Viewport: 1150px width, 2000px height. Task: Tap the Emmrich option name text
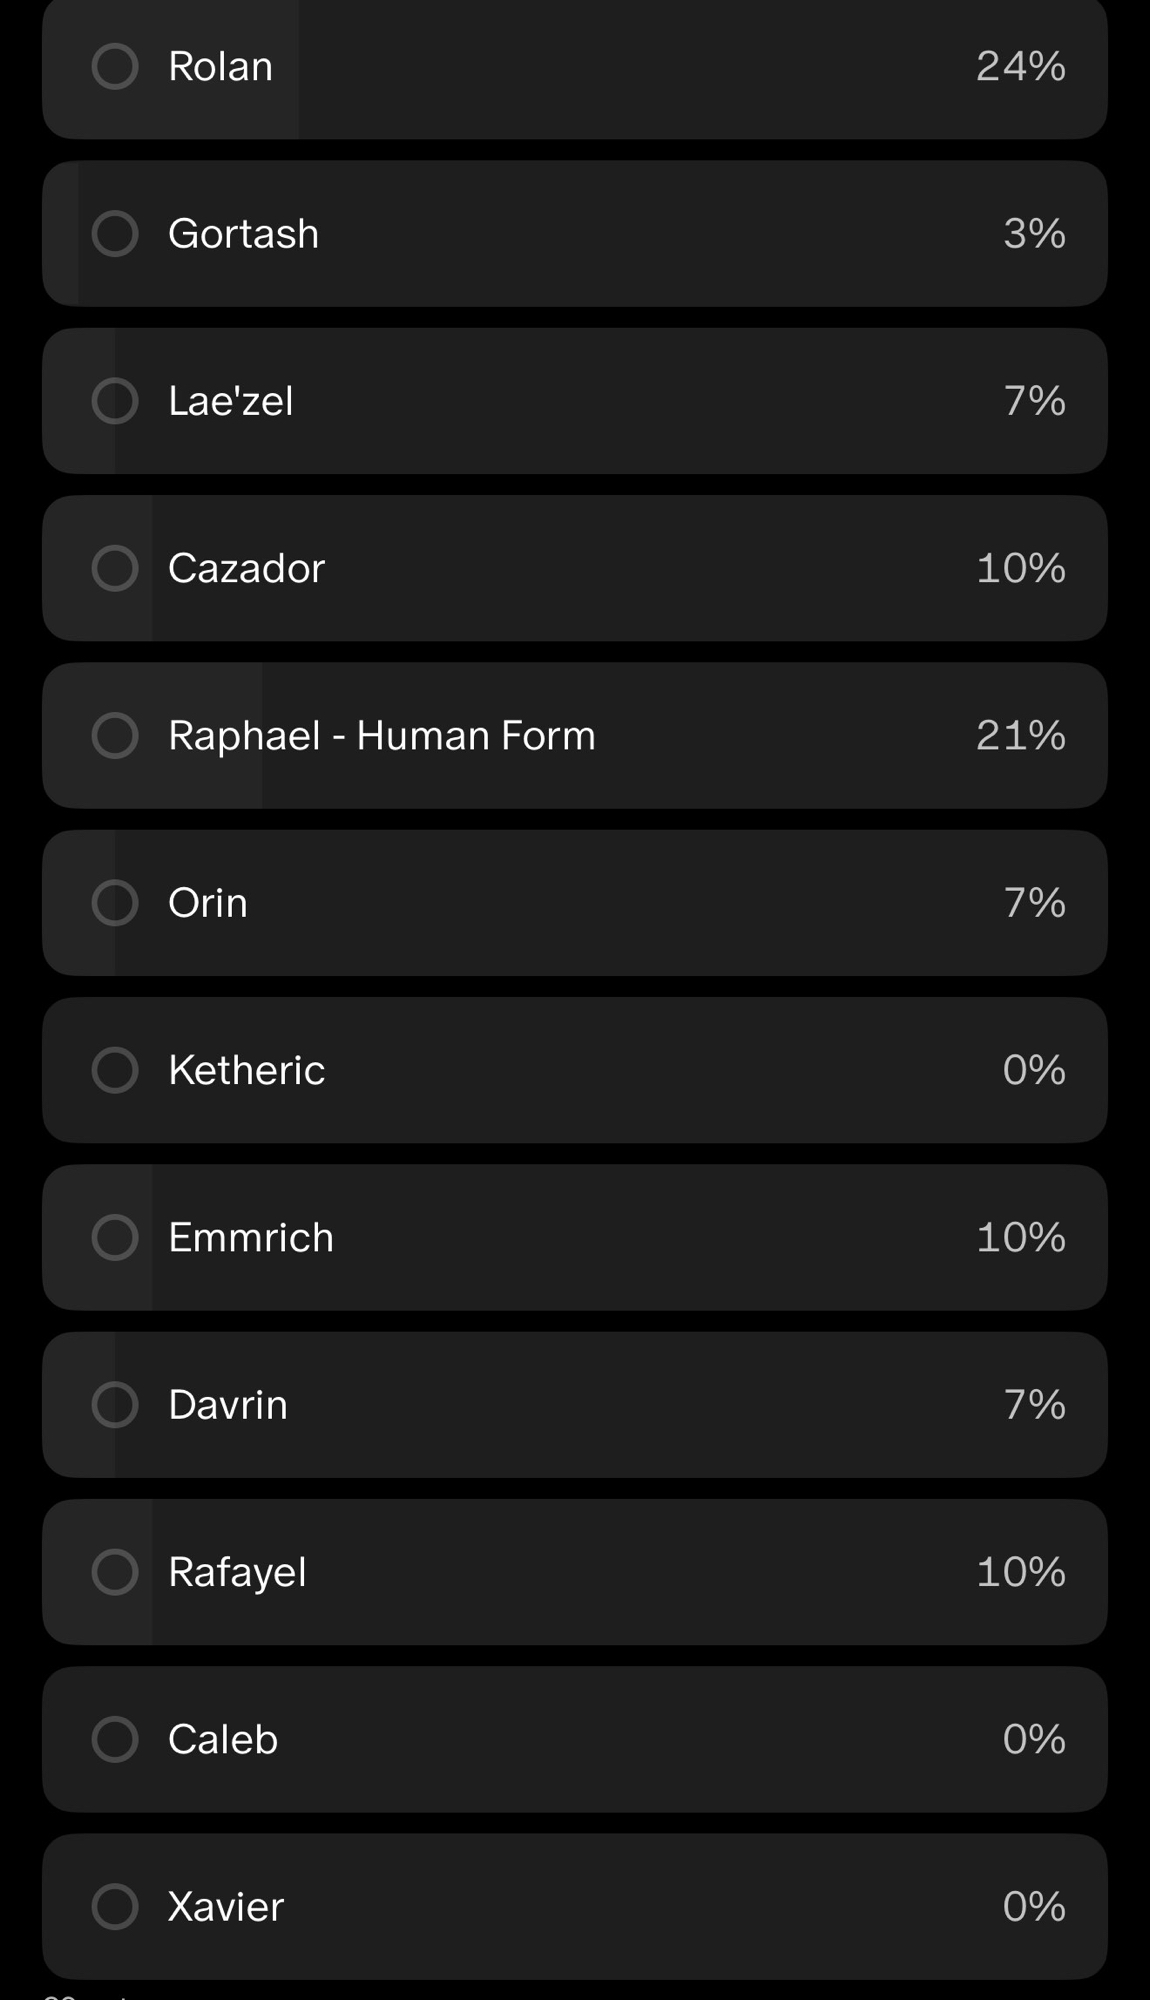(x=250, y=1238)
